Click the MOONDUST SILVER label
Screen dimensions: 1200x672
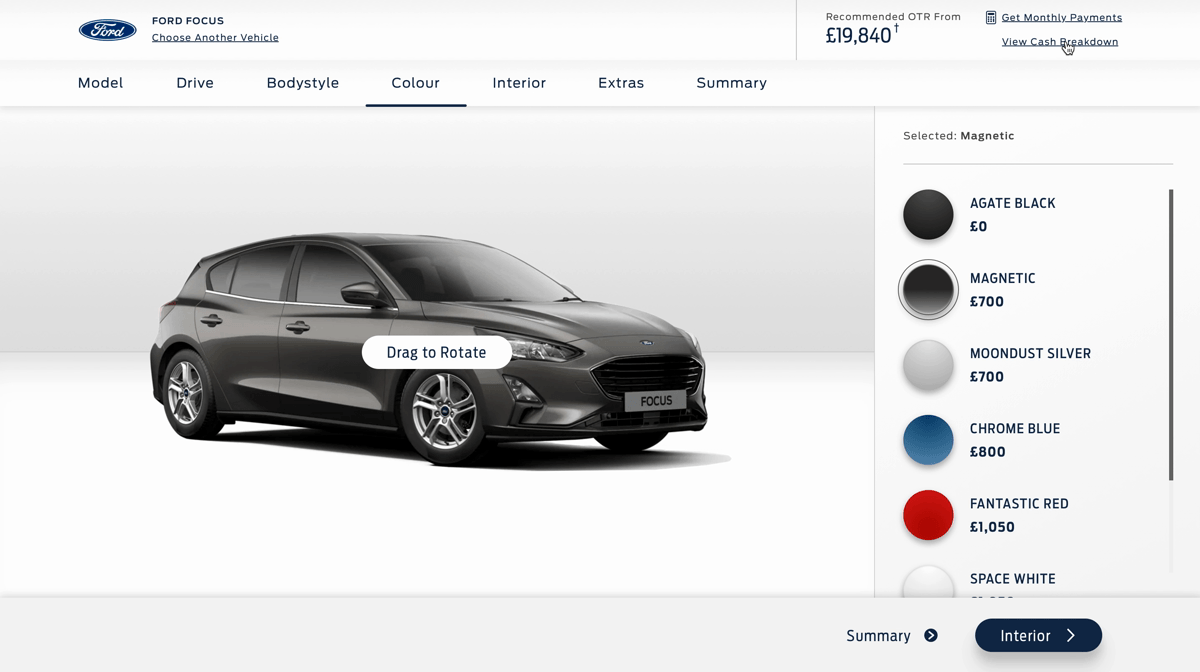(1030, 354)
